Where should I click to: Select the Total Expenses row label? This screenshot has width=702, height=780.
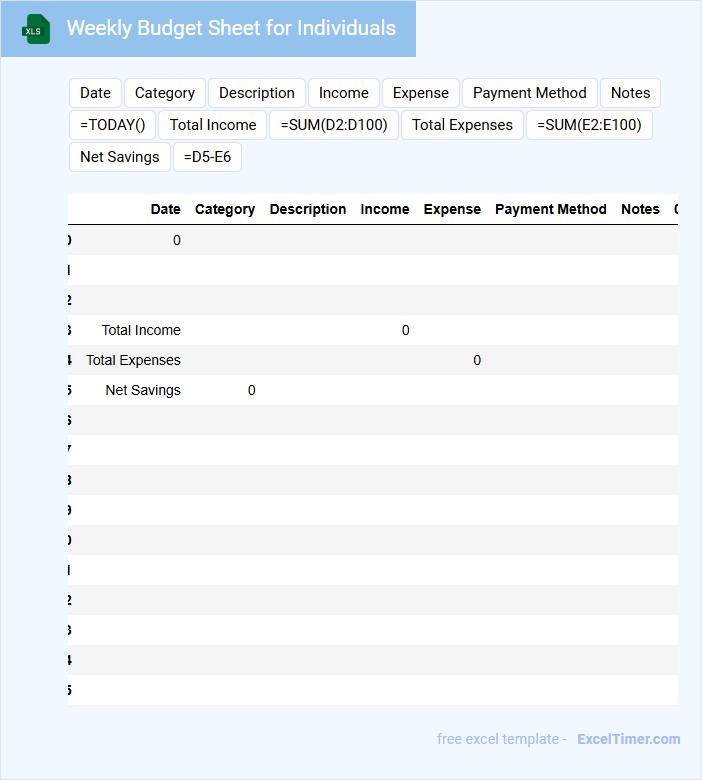(133, 360)
